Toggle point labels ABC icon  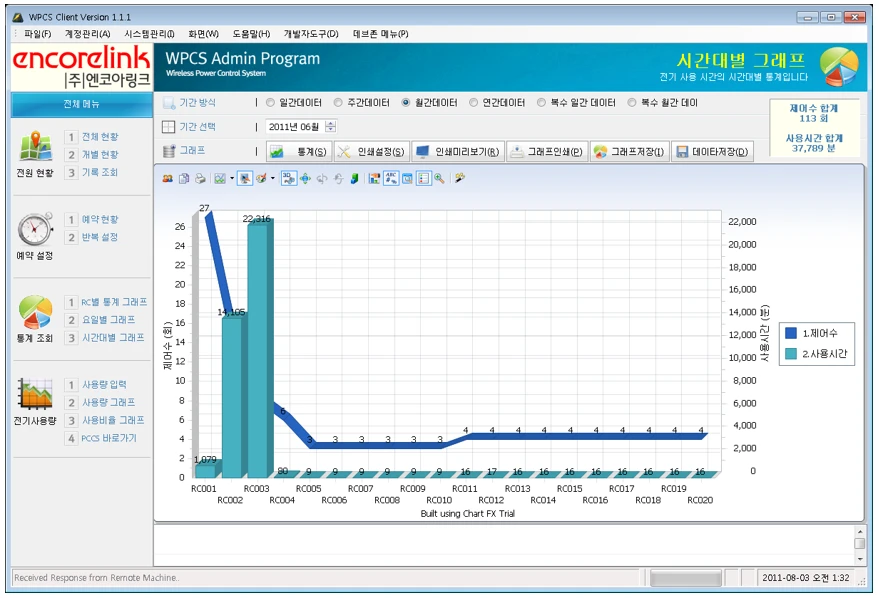tap(391, 179)
